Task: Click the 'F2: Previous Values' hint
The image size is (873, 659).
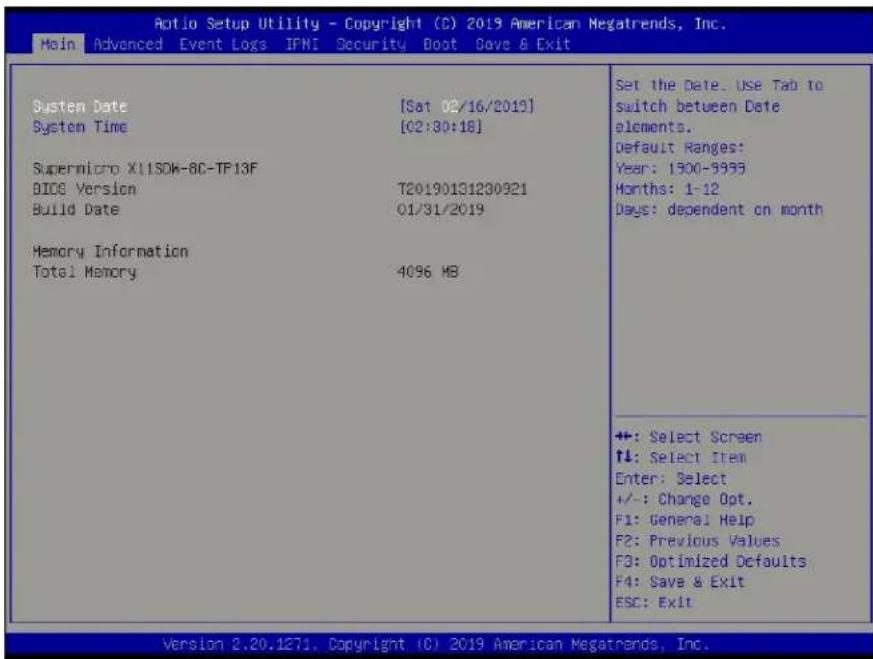Action: 697,540
